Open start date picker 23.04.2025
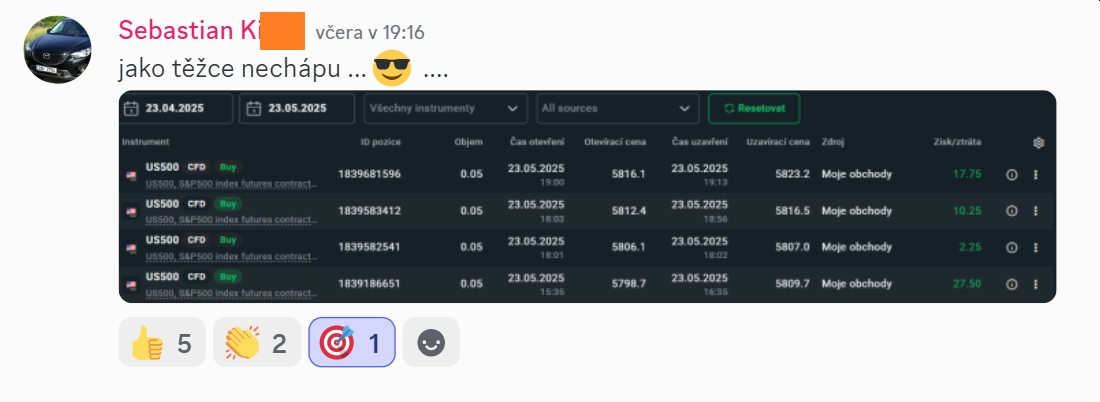The image size is (1100, 402). pos(176,108)
